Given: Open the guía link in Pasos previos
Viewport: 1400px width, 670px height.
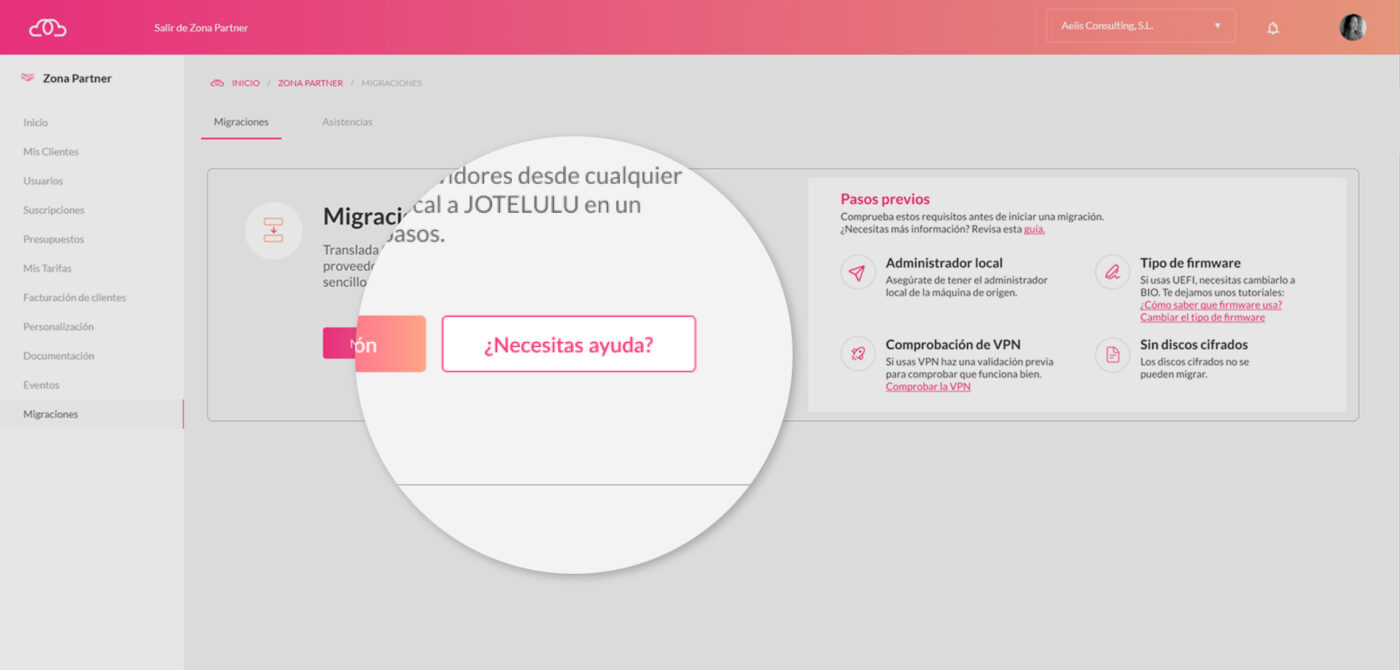Looking at the screenshot, I should coord(1034,229).
